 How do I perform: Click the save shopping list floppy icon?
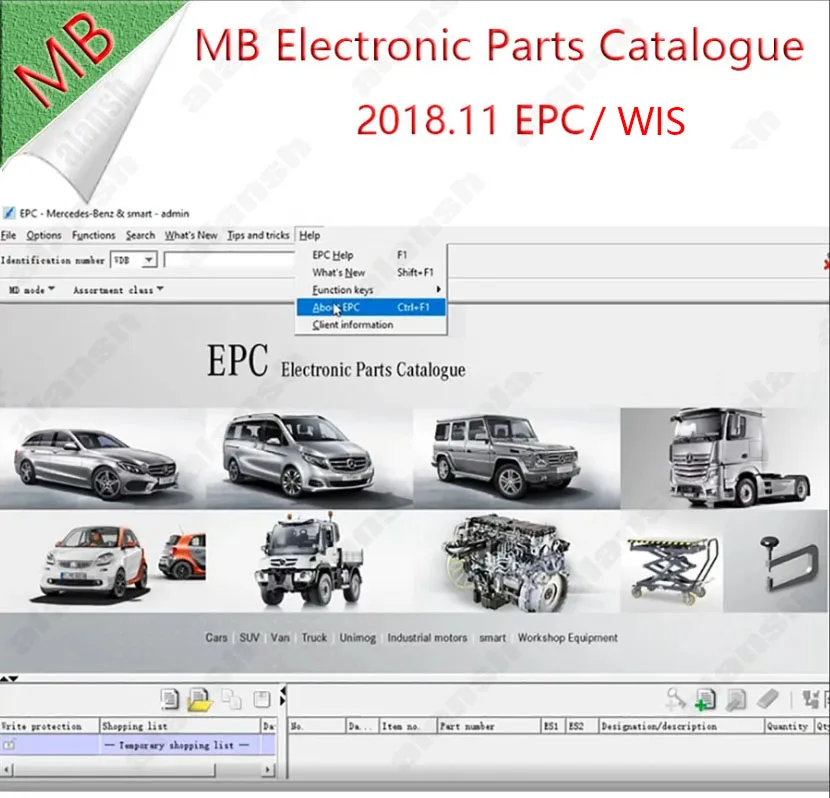[261, 700]
